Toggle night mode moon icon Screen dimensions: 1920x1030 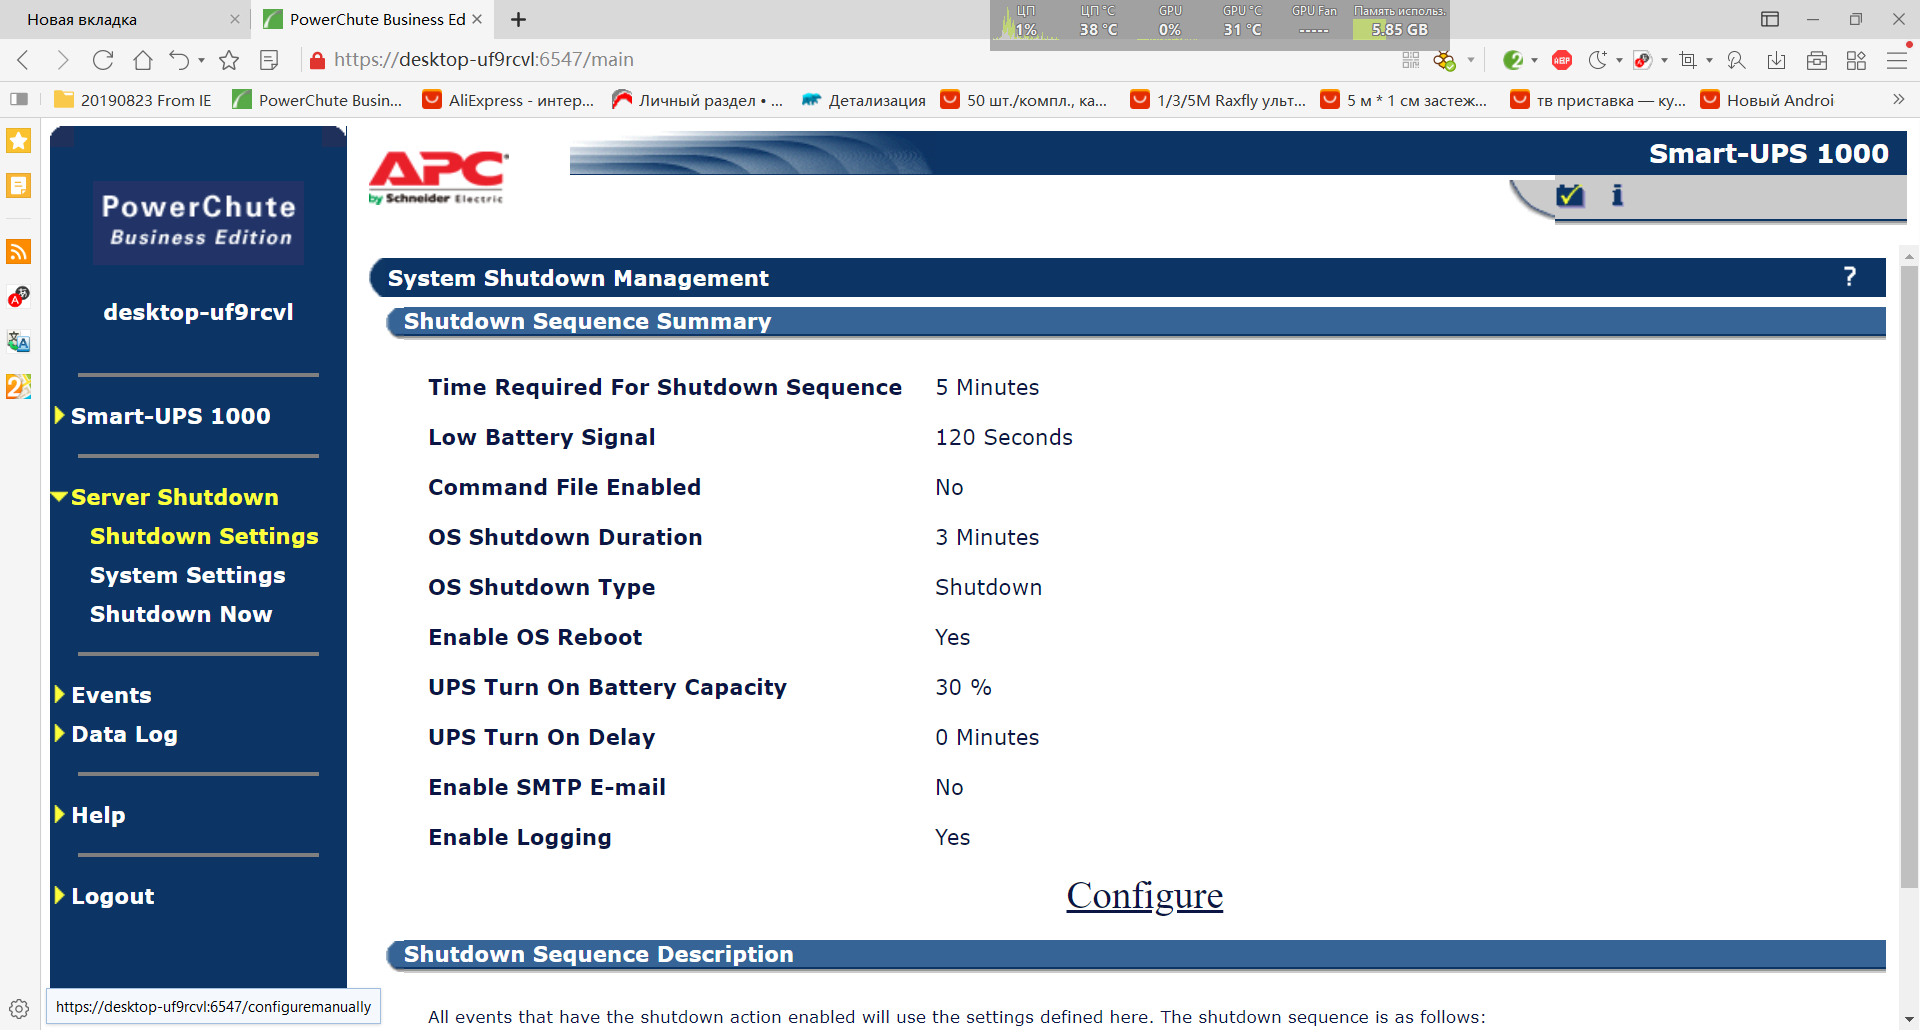(1598, 60)
